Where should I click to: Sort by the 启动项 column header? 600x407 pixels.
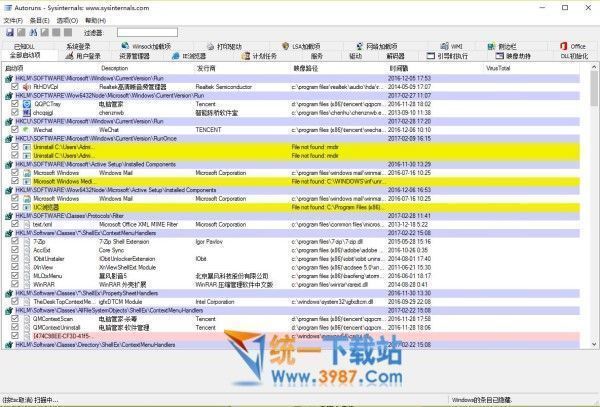(15, 68)
